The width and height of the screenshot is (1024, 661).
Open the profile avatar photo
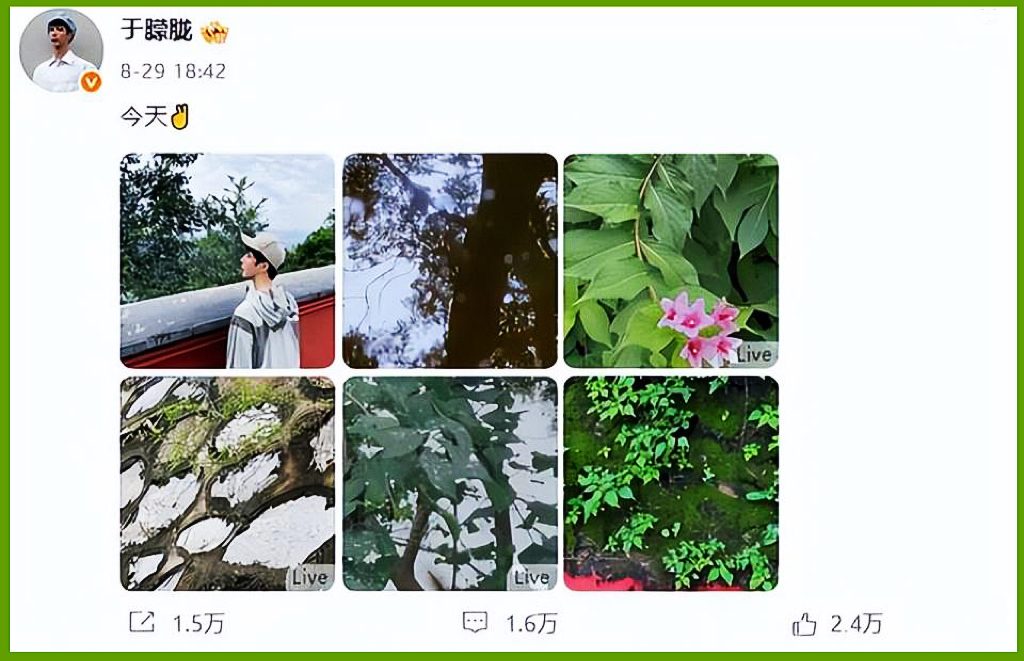point(61,50)
